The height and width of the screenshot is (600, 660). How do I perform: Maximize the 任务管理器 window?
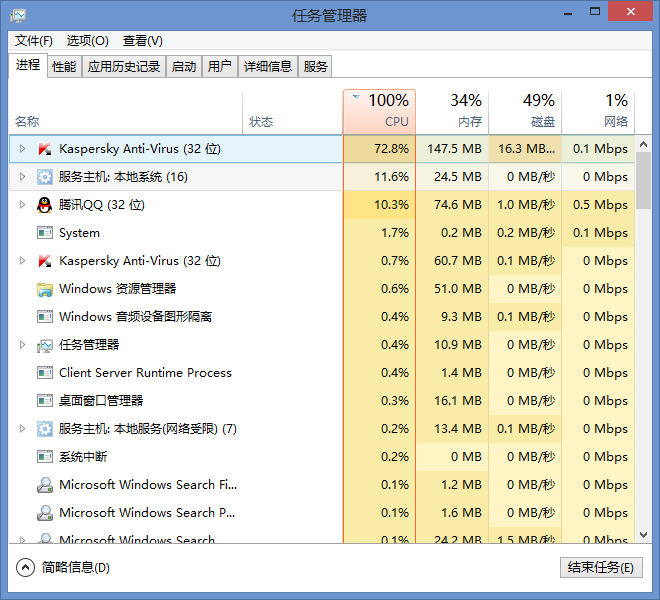click(x=595, y=12)
